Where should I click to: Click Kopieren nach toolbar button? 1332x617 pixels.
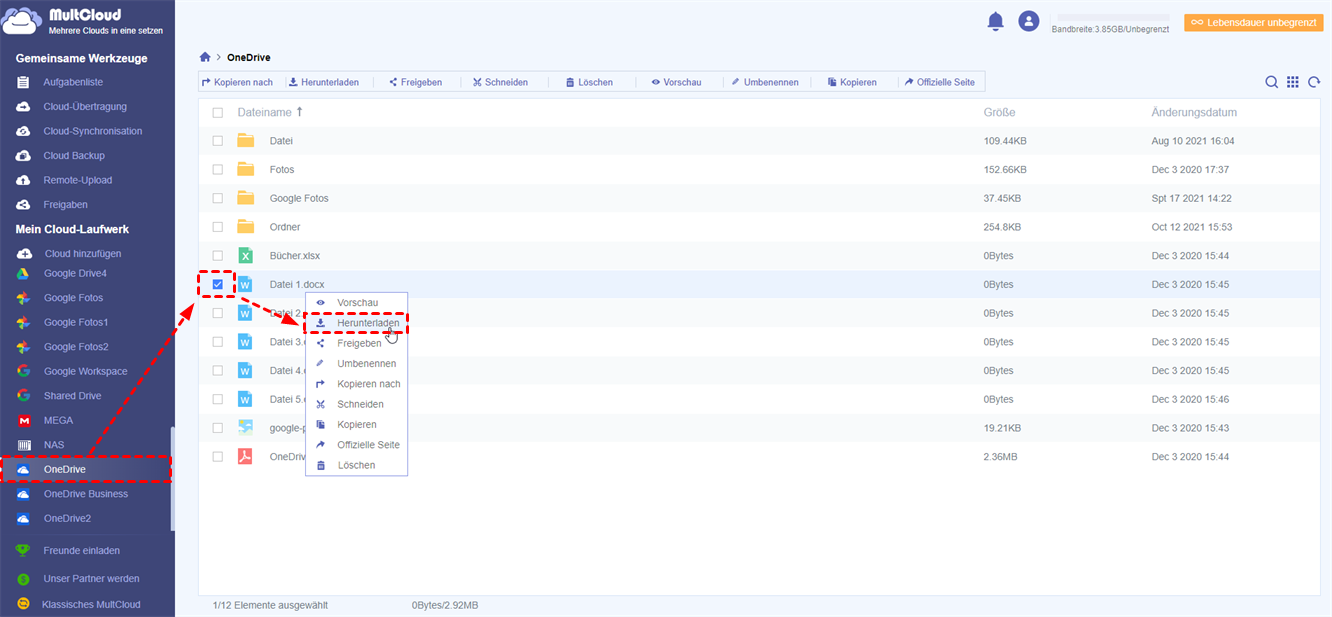(x=237, y=82)
